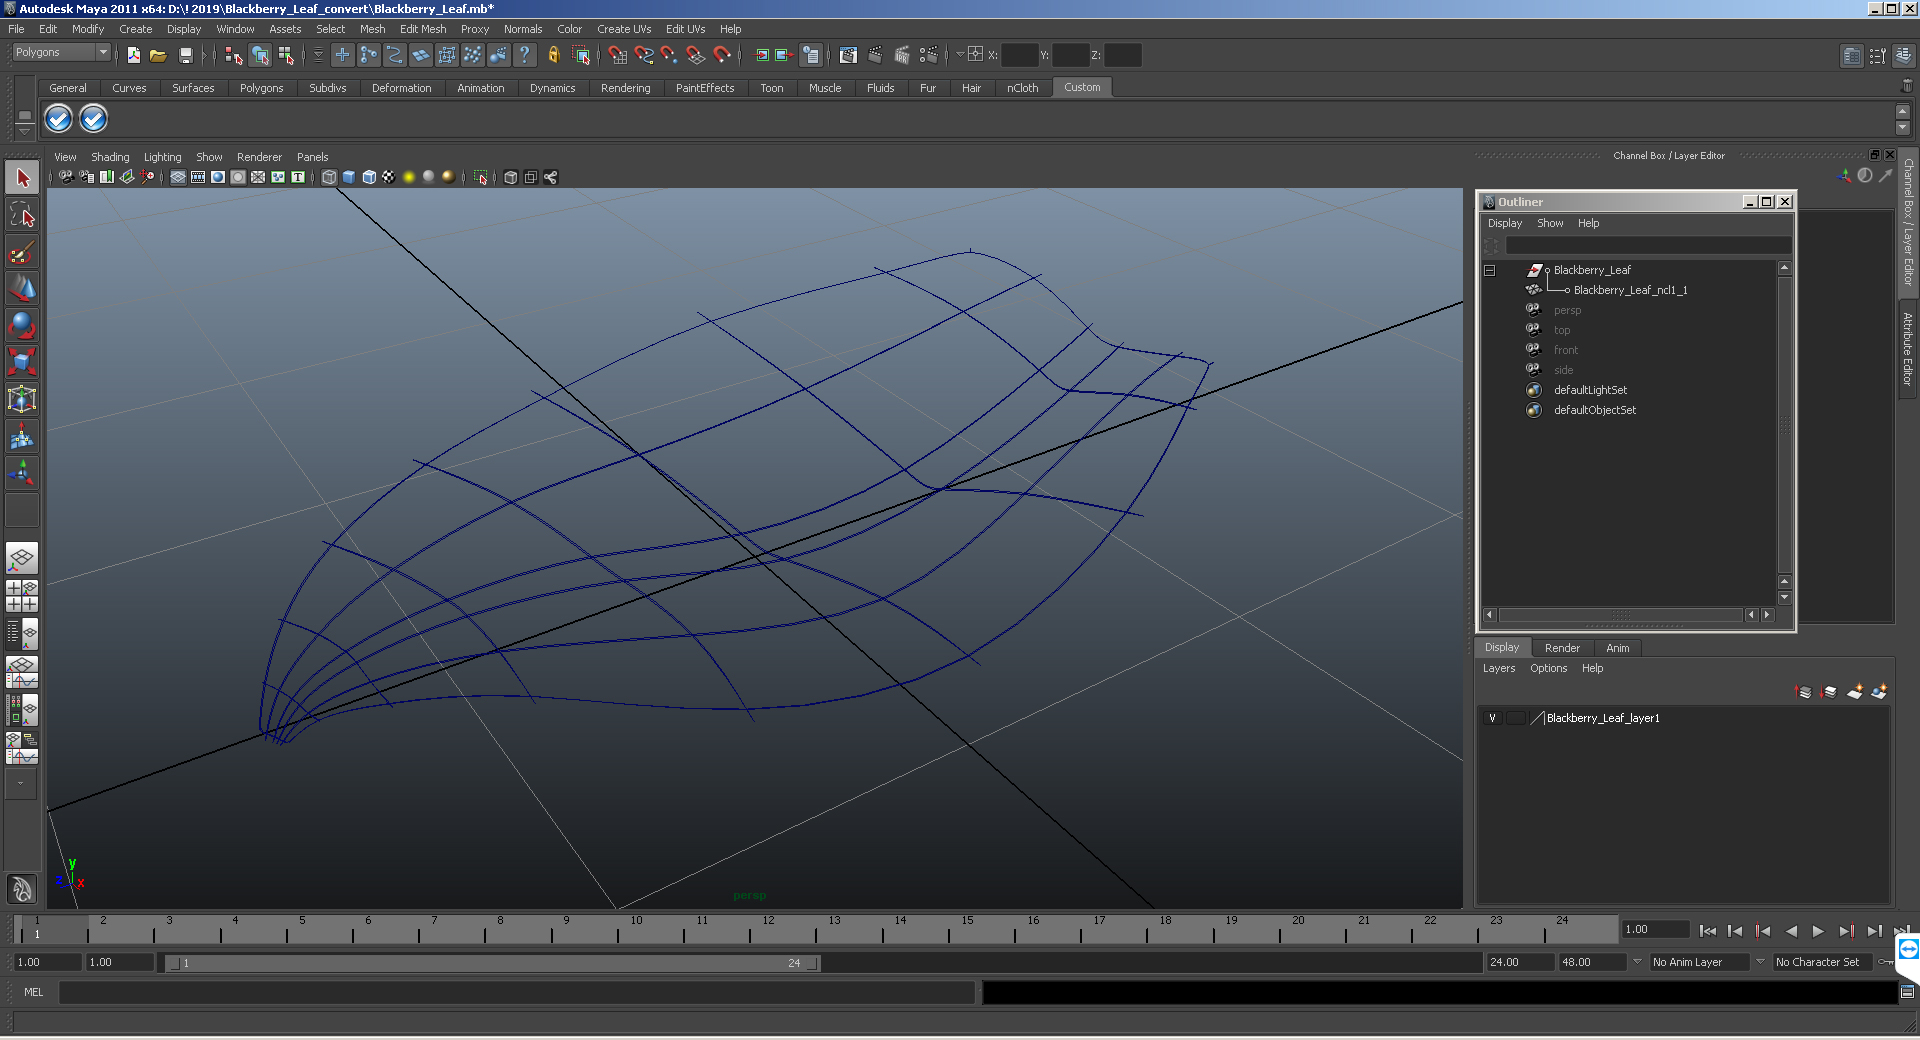Choose the Universal Manipulator tool
Viewport: 1920px width, 1040px height.
coord(22,399)
